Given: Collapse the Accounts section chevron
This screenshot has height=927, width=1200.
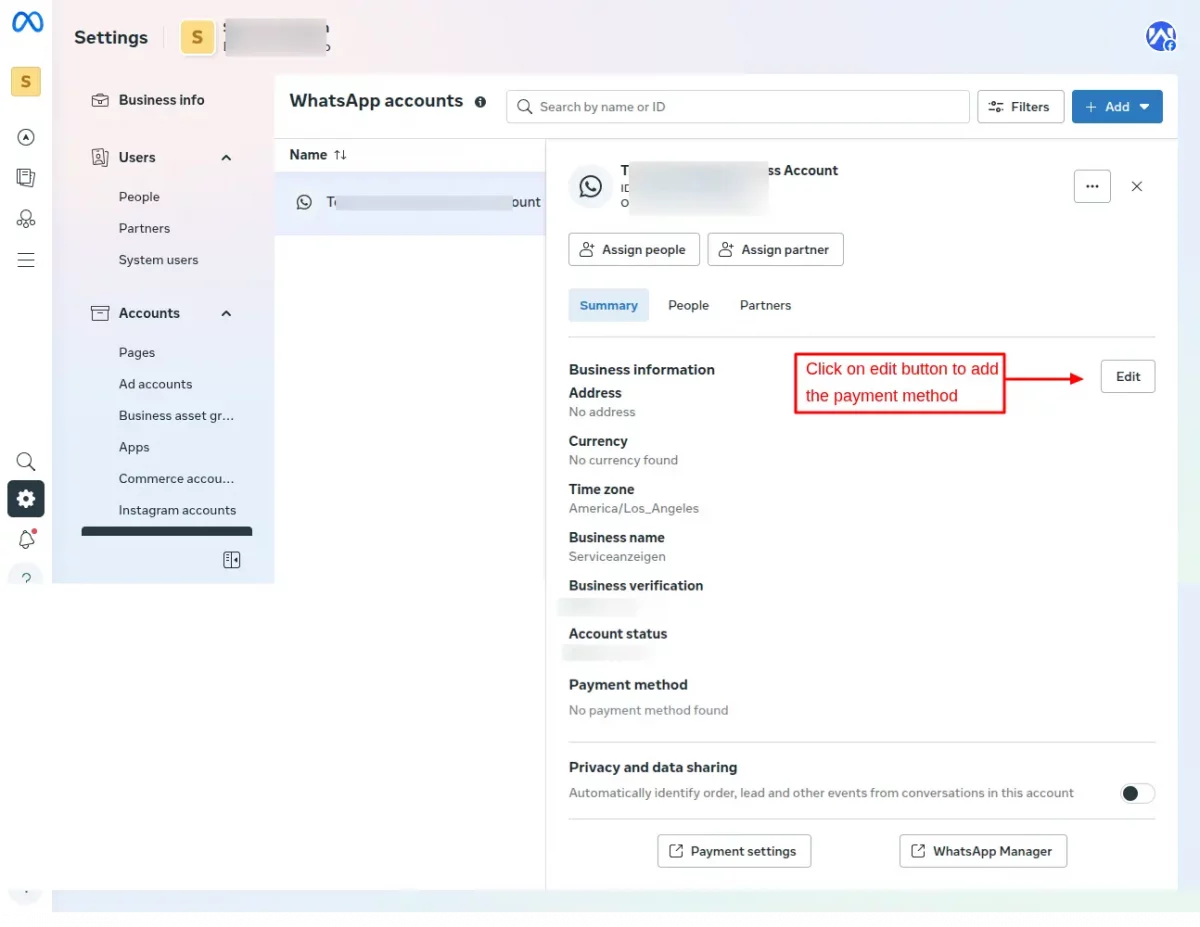Looking at the screenshot, I should pyautogui.click(x=226, y=314).
